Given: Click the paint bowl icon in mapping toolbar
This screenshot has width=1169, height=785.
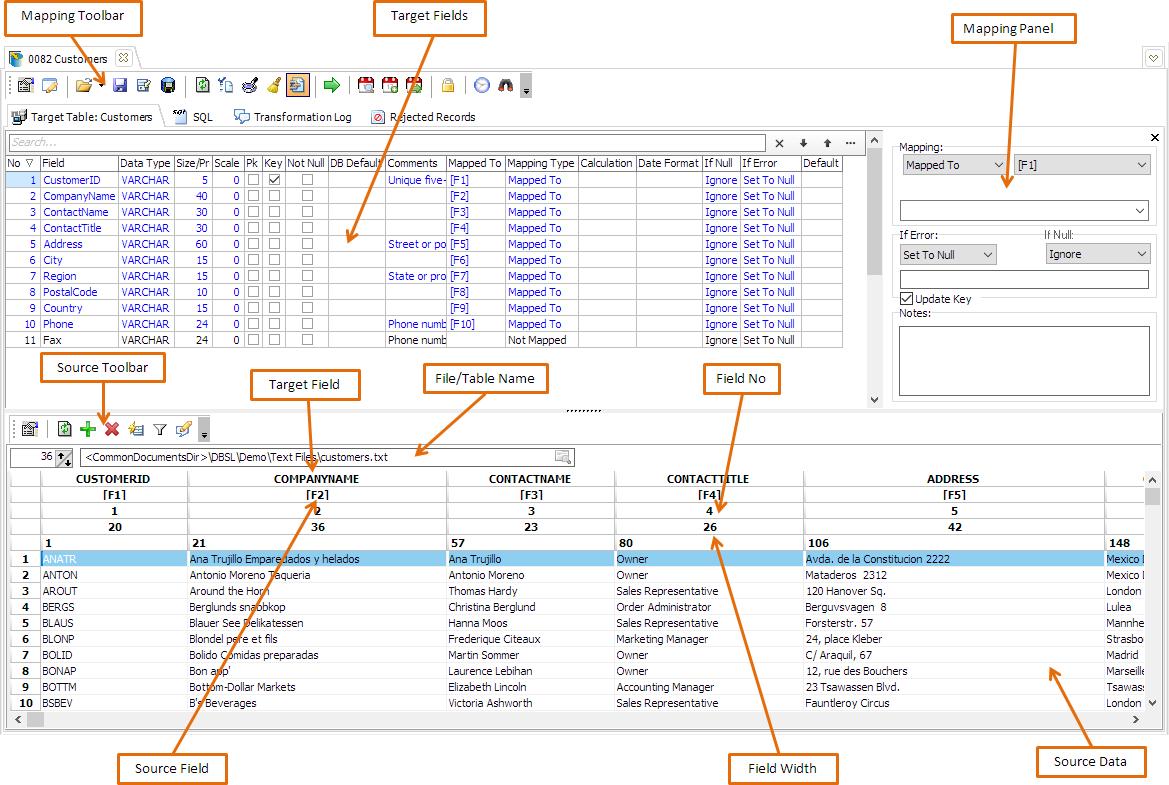Looking at the screenshot, I should pos(250,86).
